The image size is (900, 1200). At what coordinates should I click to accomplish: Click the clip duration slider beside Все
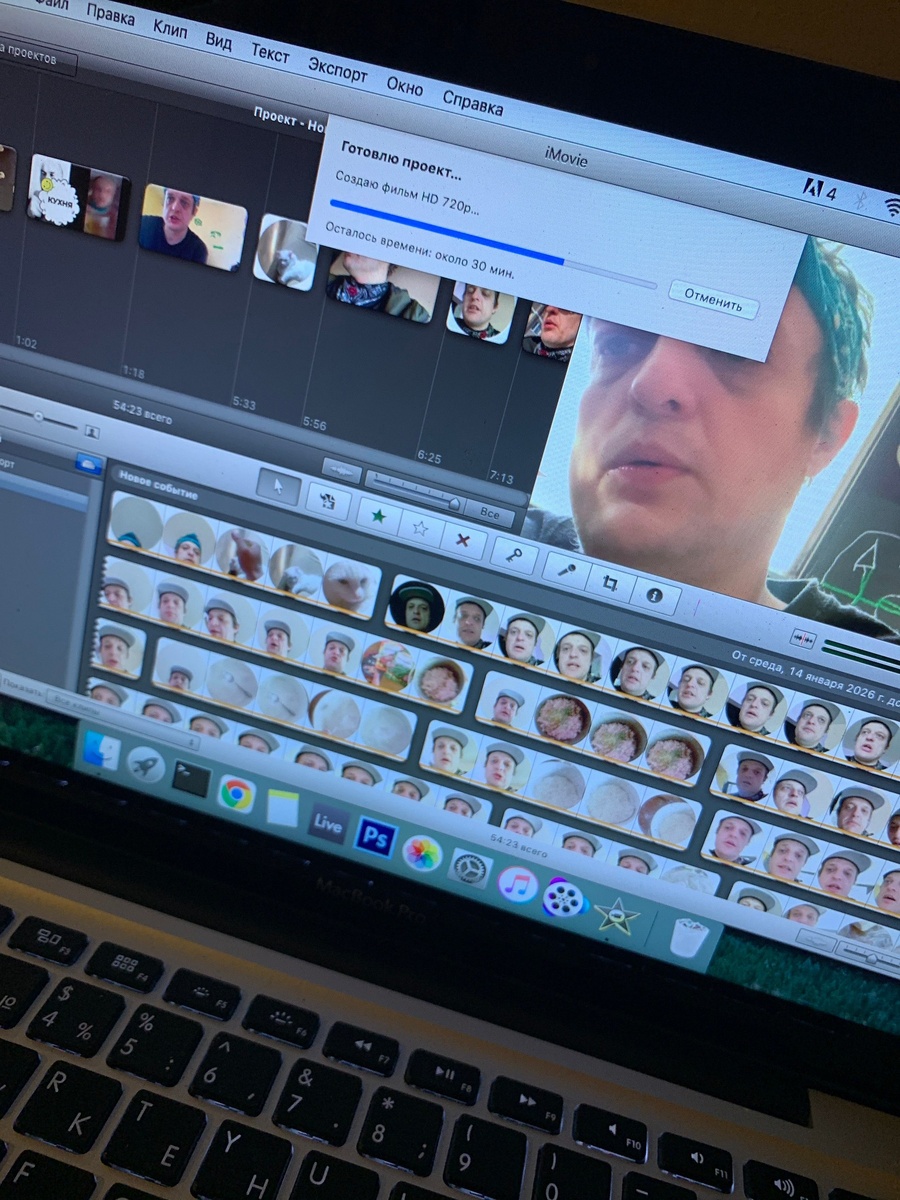click(414, 490)
